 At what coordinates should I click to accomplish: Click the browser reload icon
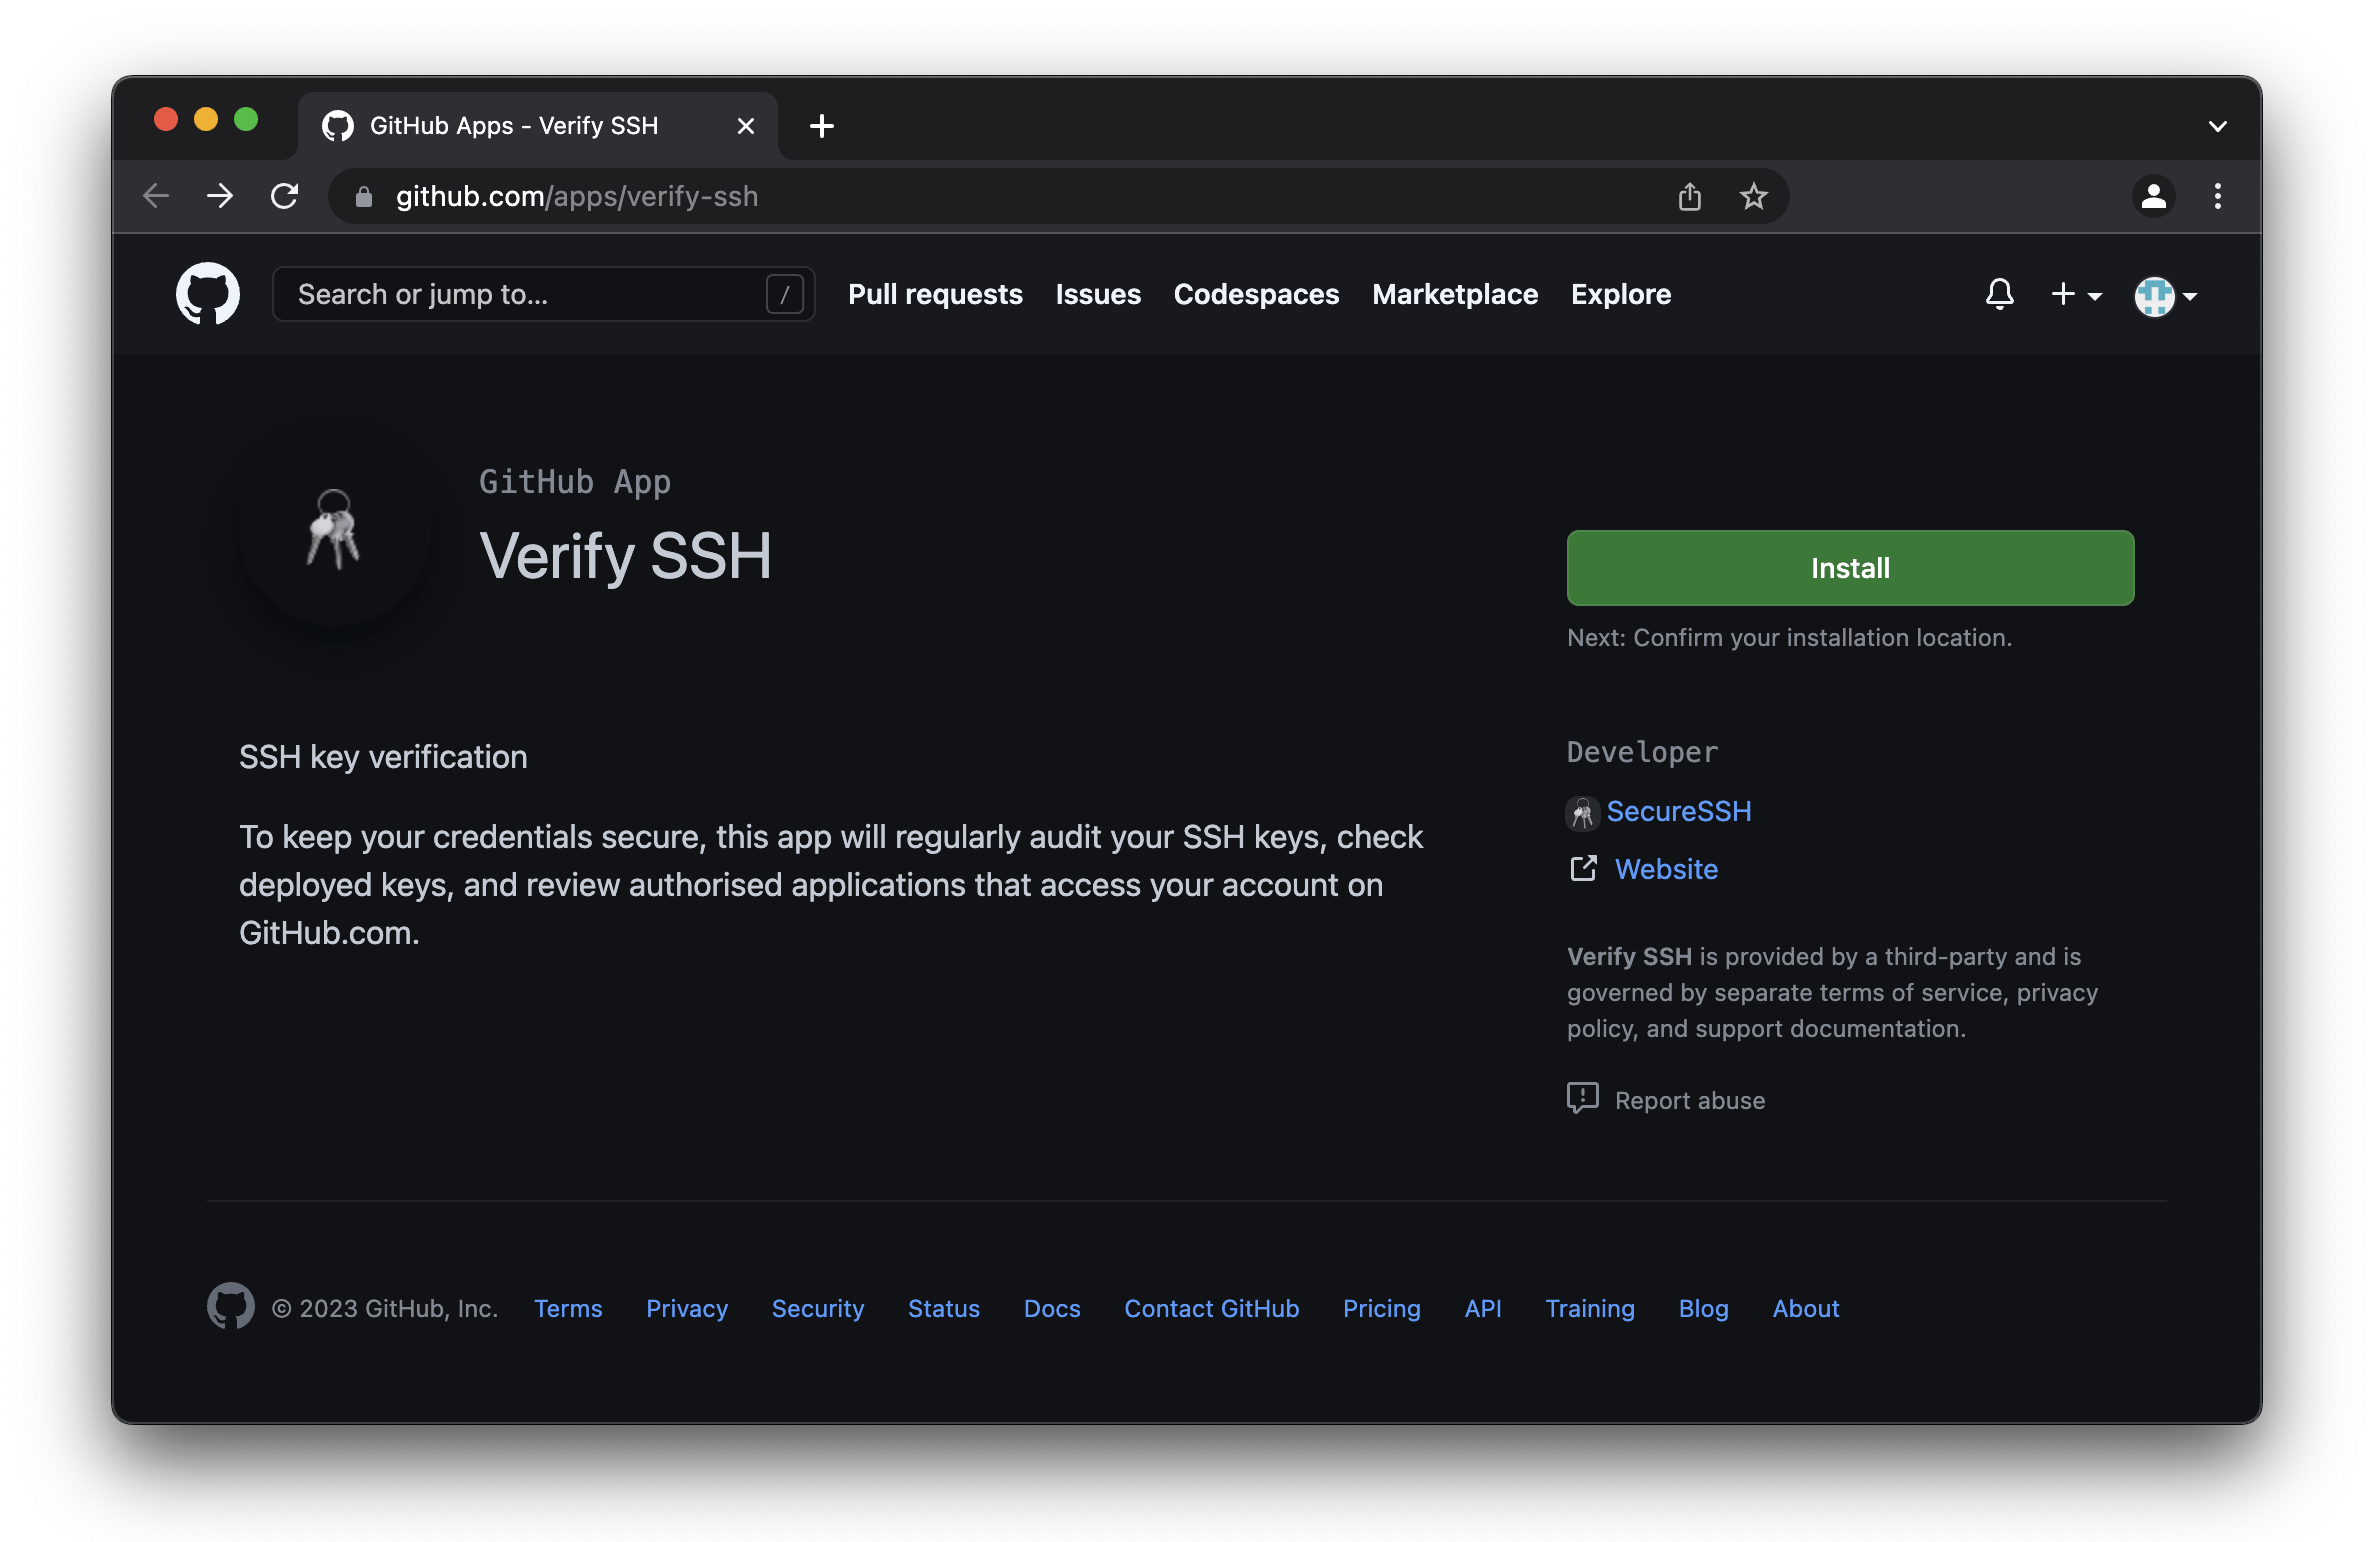point(285,196)
